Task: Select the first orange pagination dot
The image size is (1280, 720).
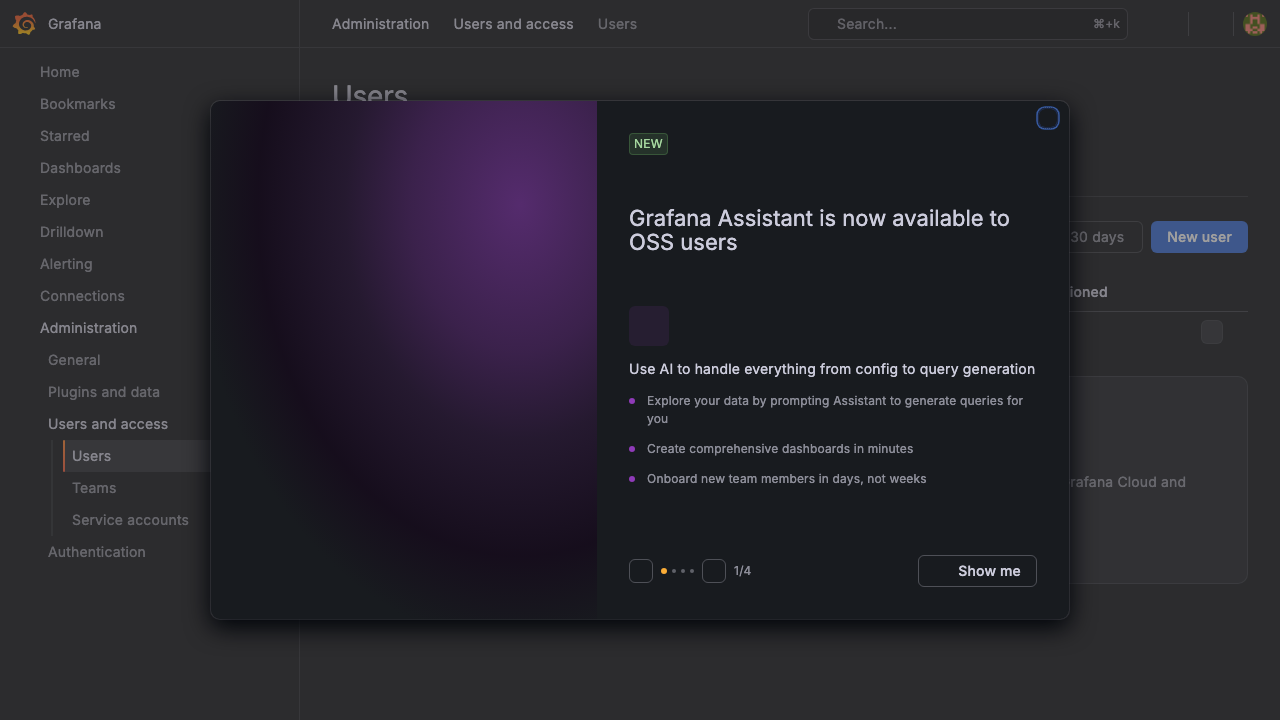Action: [664, 571]
